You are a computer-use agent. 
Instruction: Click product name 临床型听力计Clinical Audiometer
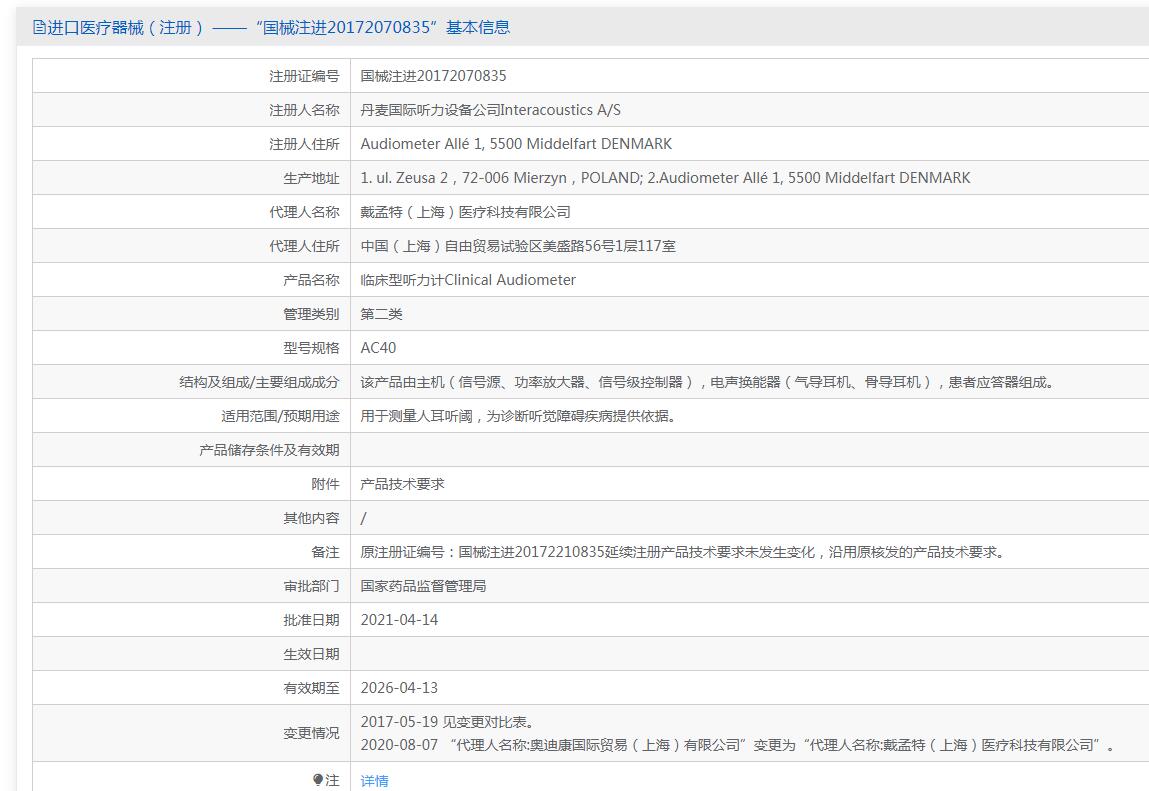tap(468, 280)
